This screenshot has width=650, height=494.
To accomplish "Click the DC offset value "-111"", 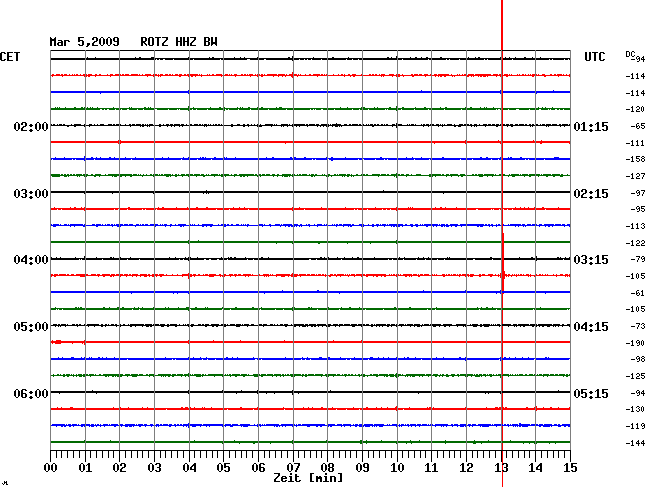I will [635, 143].
